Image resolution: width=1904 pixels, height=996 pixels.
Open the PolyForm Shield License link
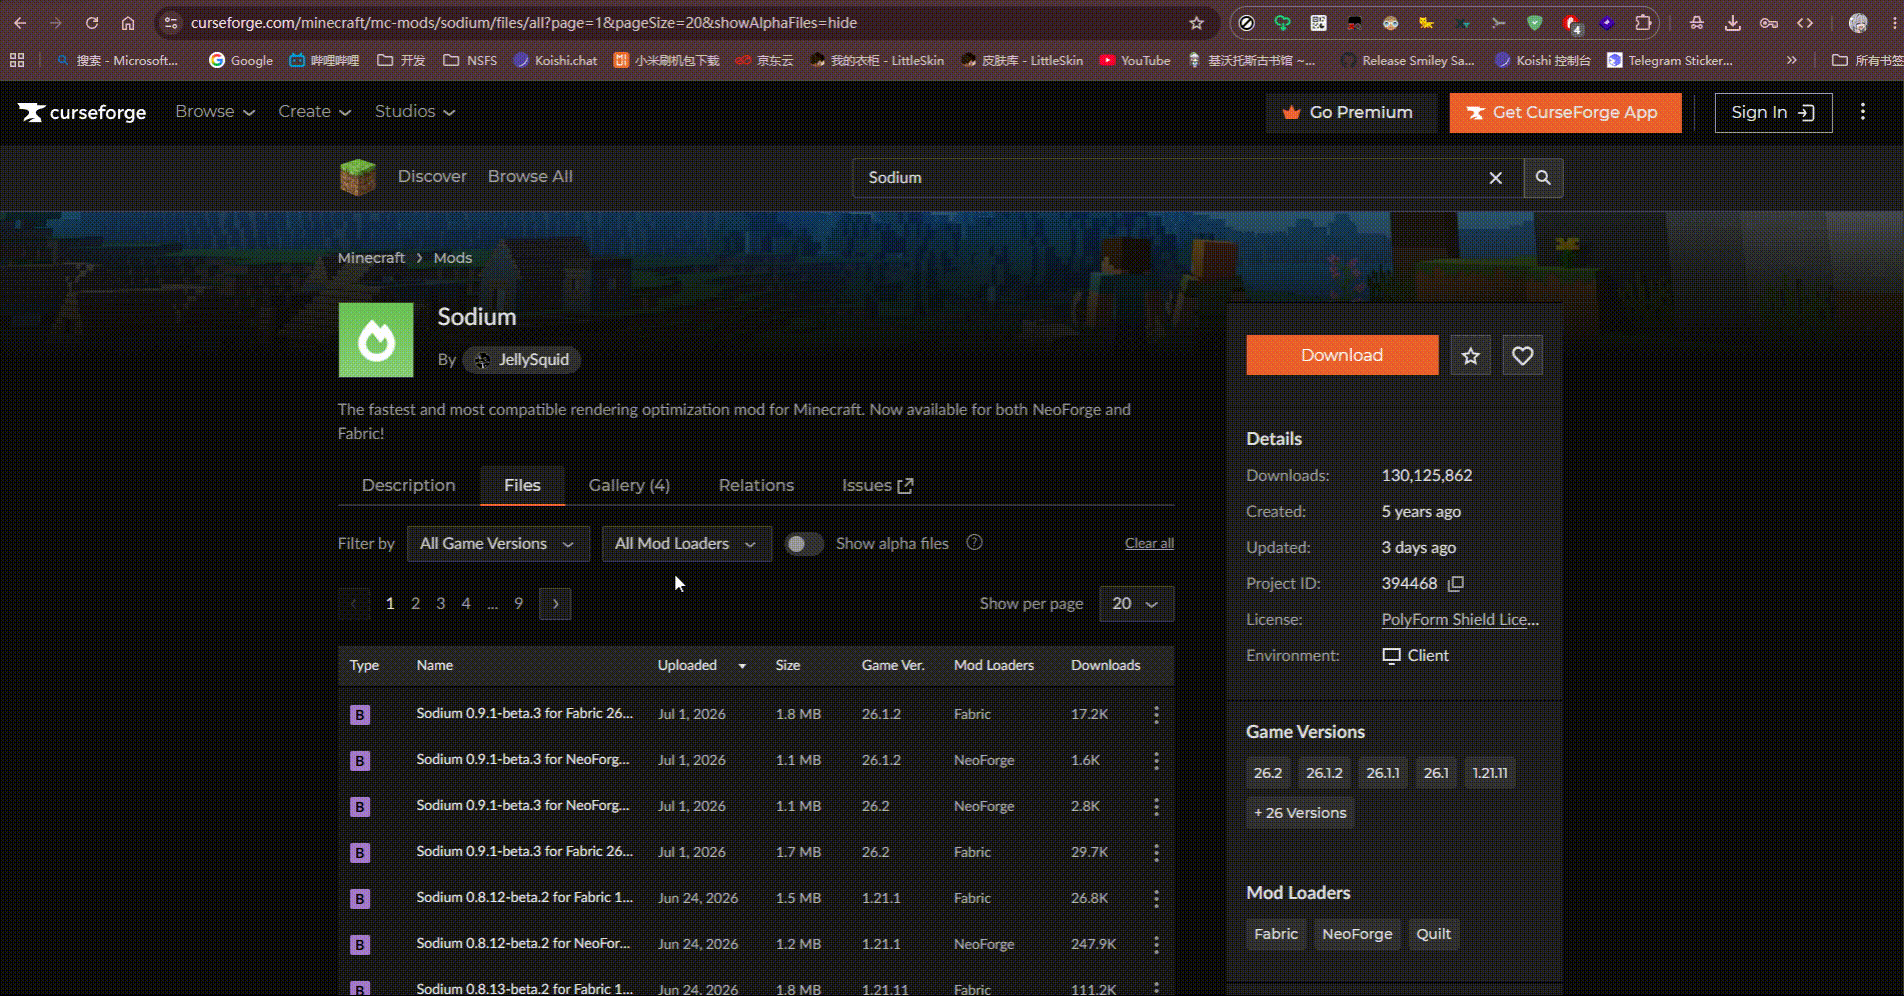[1460, 620]
